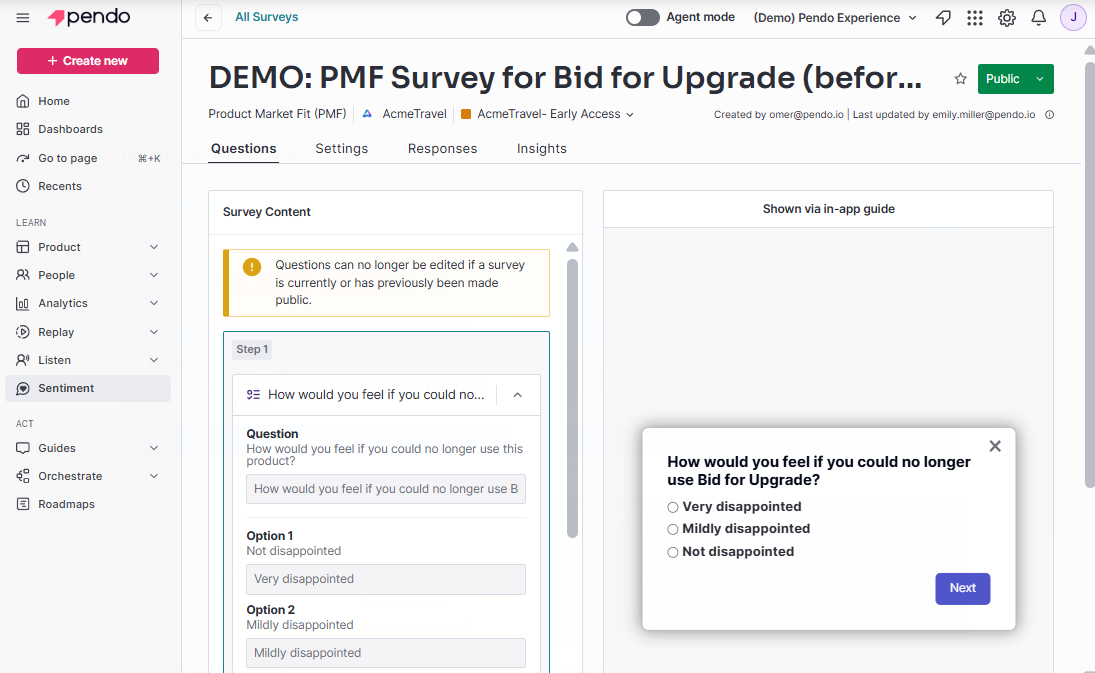The width and height of the screenshot is (1095, 673).
Task: Select Mildly disappointed radio option
Action: pos(673,529)
